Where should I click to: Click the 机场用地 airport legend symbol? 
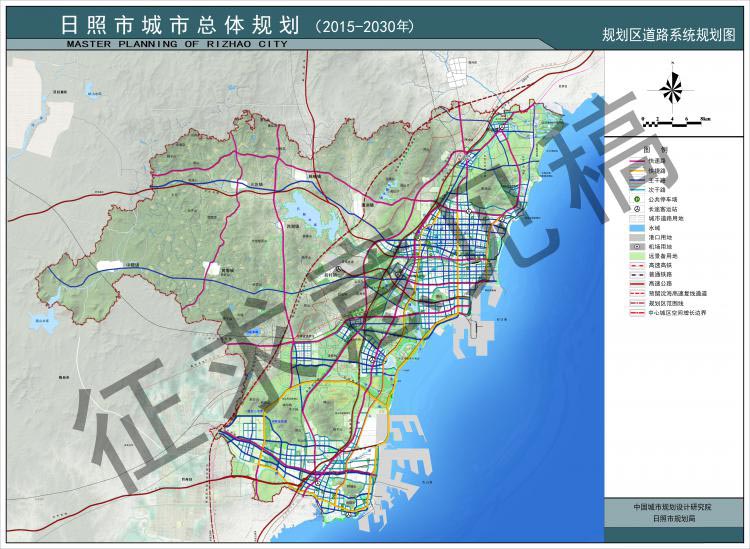click(636, 248)
